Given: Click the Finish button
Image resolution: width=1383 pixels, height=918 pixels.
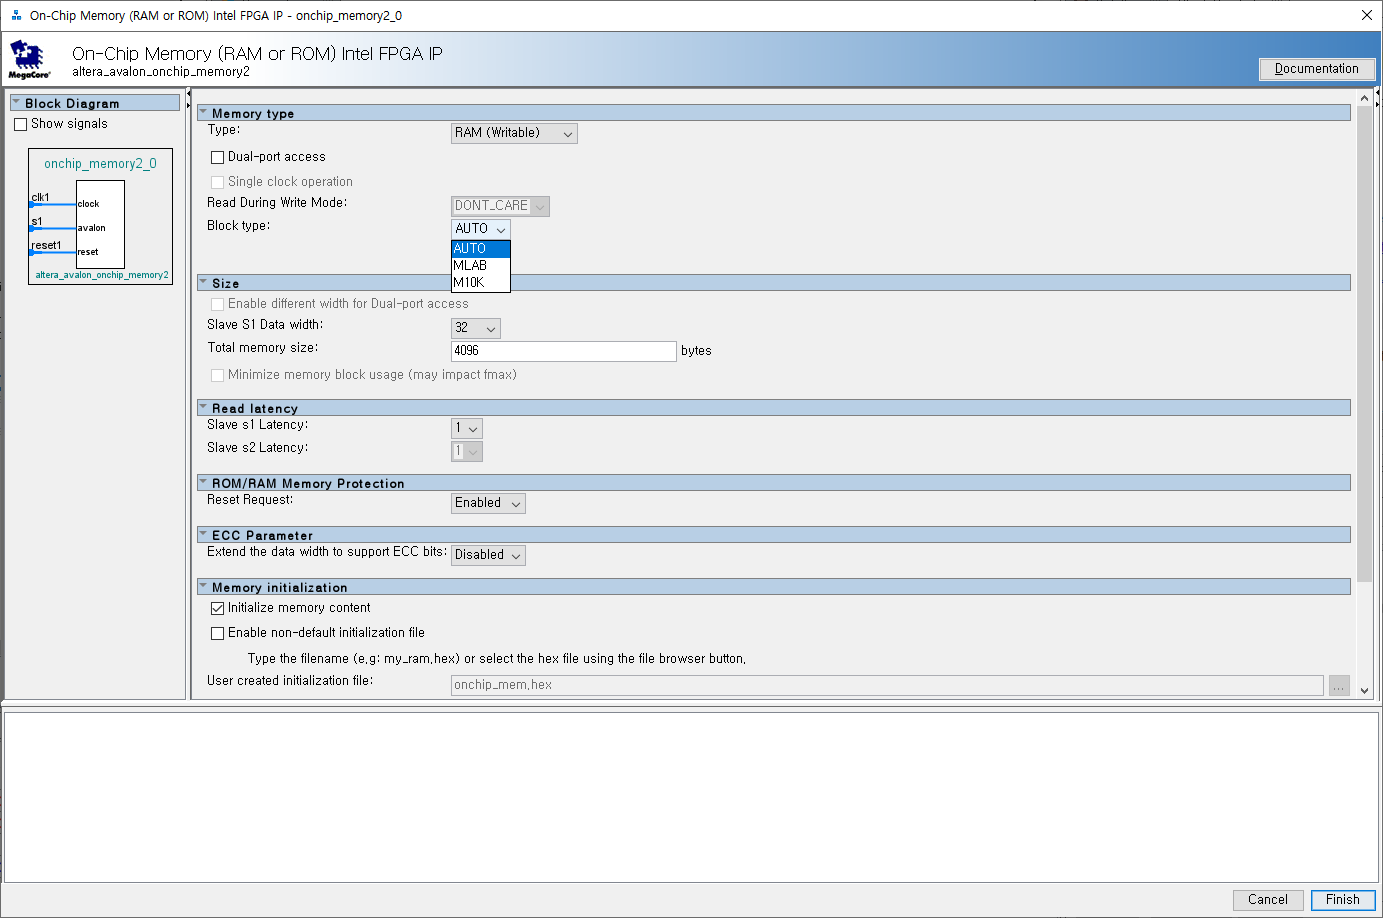Looking at the screenshot, I should coord(1343,900).
